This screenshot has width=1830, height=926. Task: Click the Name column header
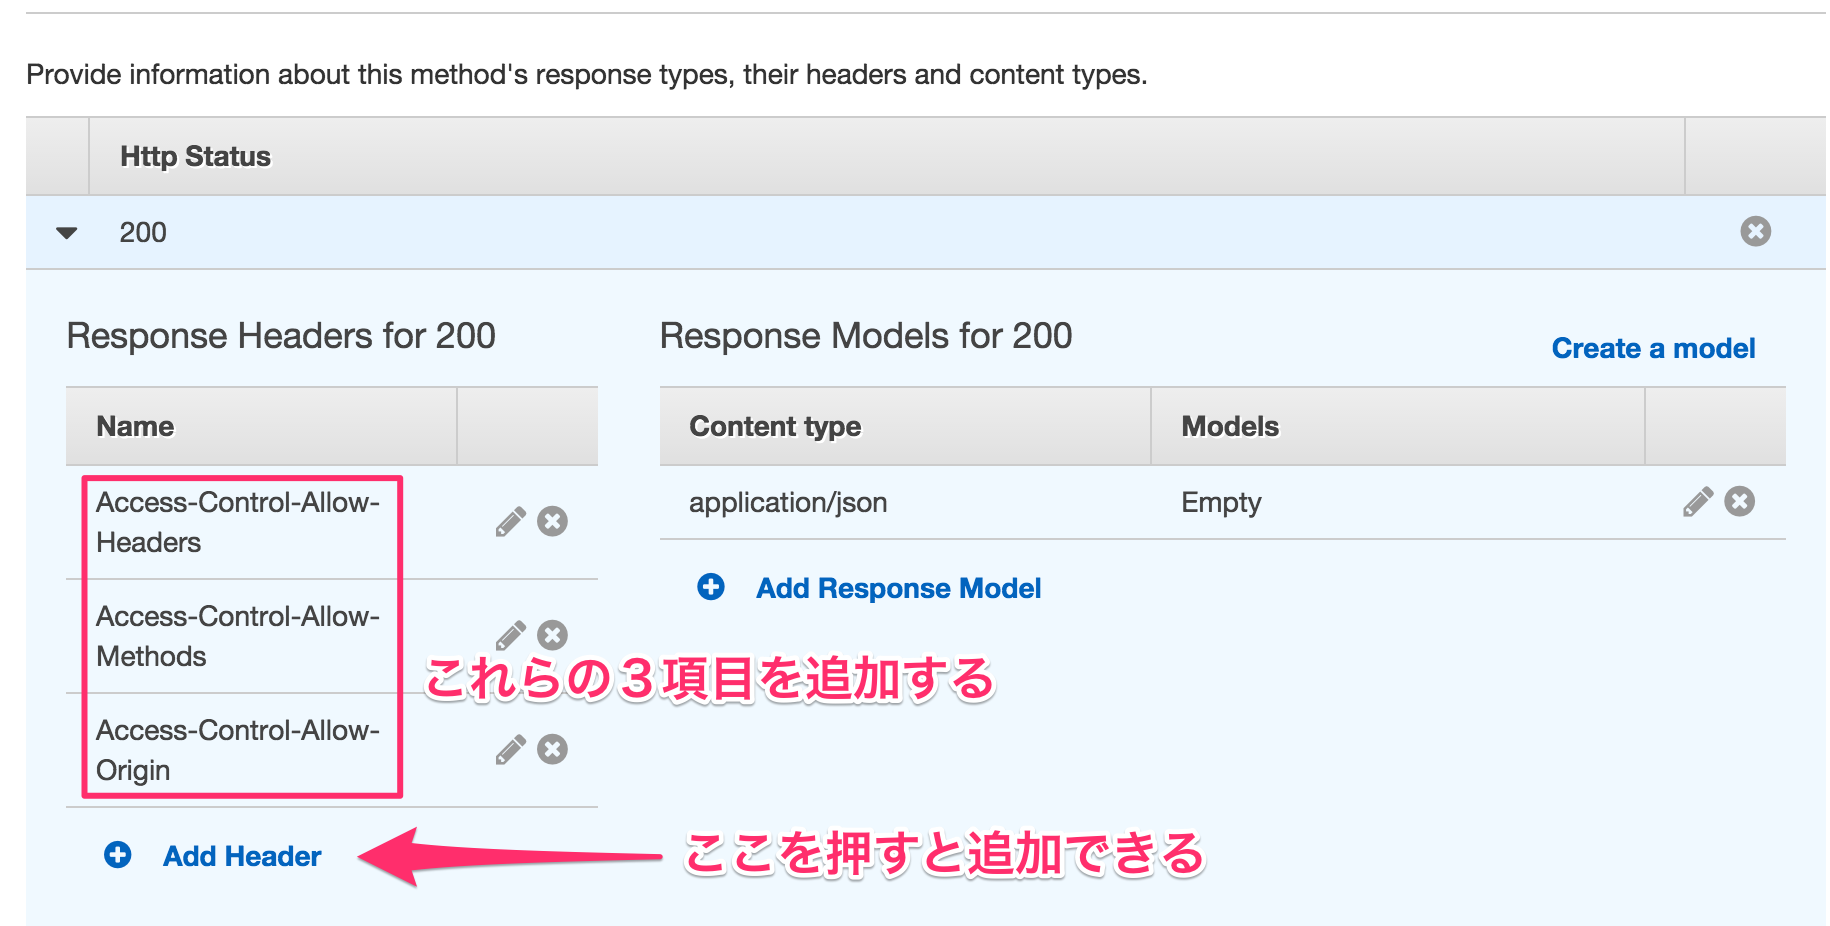tap(134, 426)
